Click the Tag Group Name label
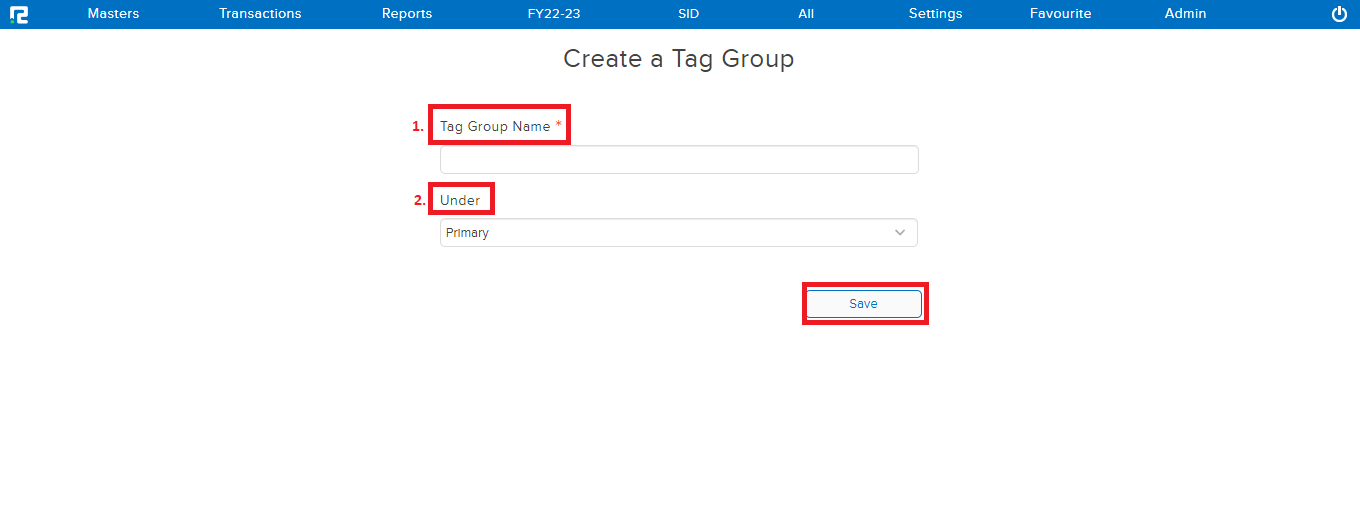This screenshot has width=1360, height=526. [x=495, y=127]
